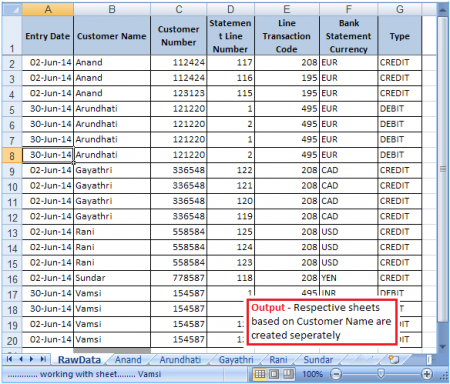
Task: Click the Type header cell
Action: click(x=400, y=35)
